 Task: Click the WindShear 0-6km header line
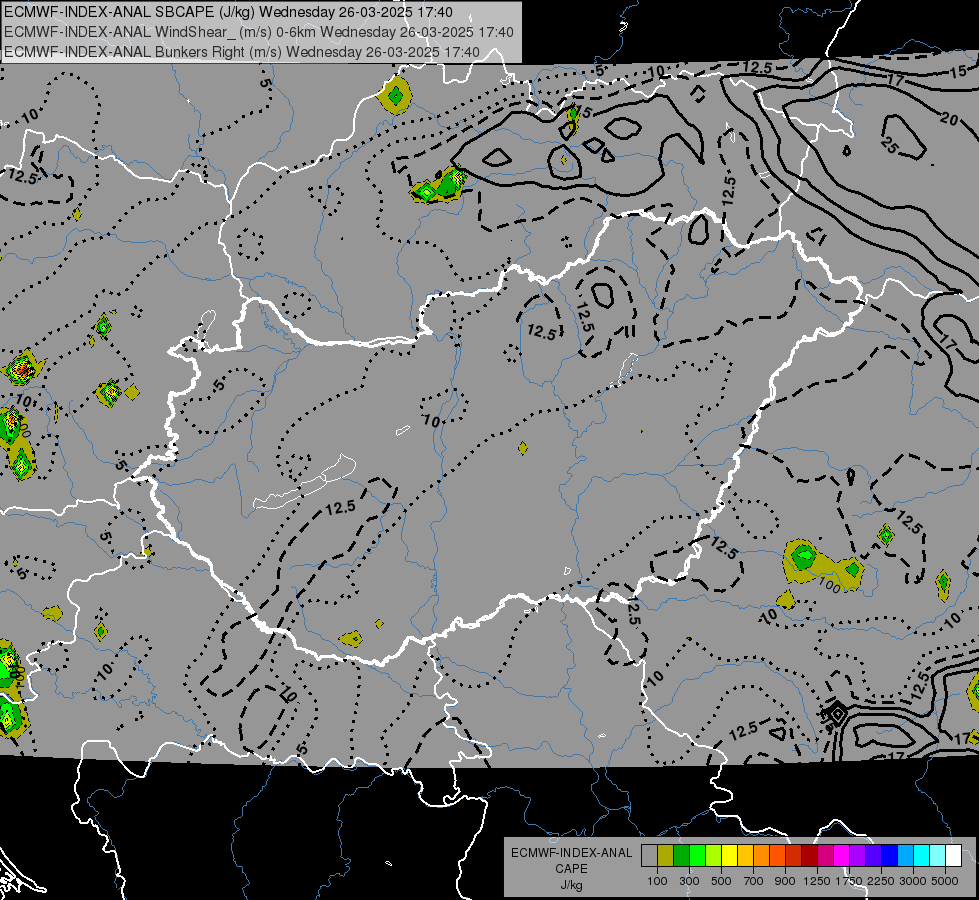point(259,32)
